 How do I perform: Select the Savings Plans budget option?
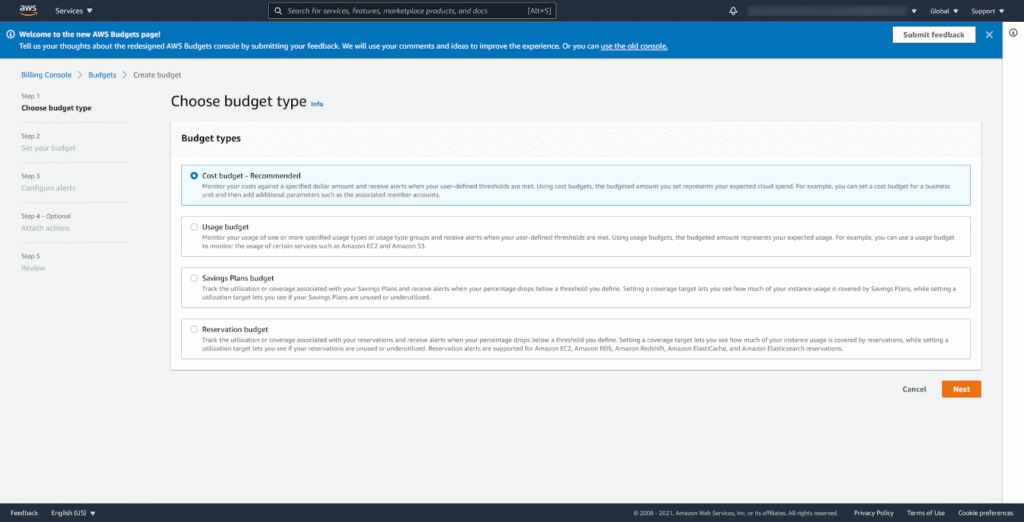194,278
